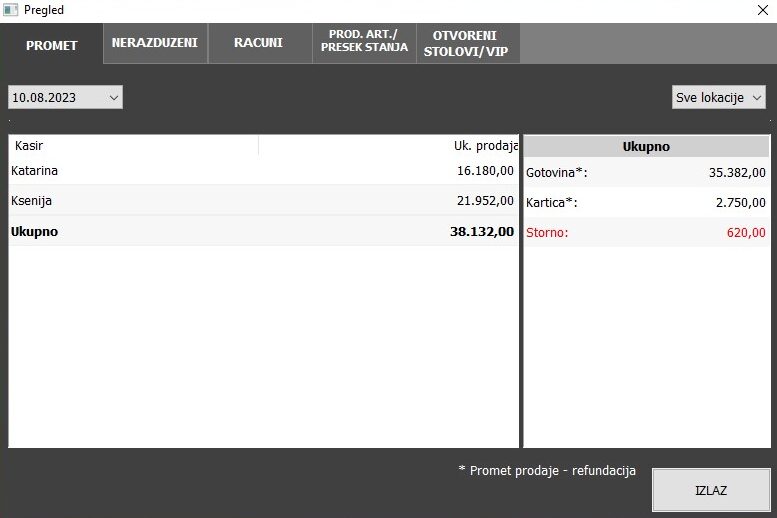Screen dimensions: 777x518
Task: Open the NERAZDUZENI tab
Action: (155, 44)
